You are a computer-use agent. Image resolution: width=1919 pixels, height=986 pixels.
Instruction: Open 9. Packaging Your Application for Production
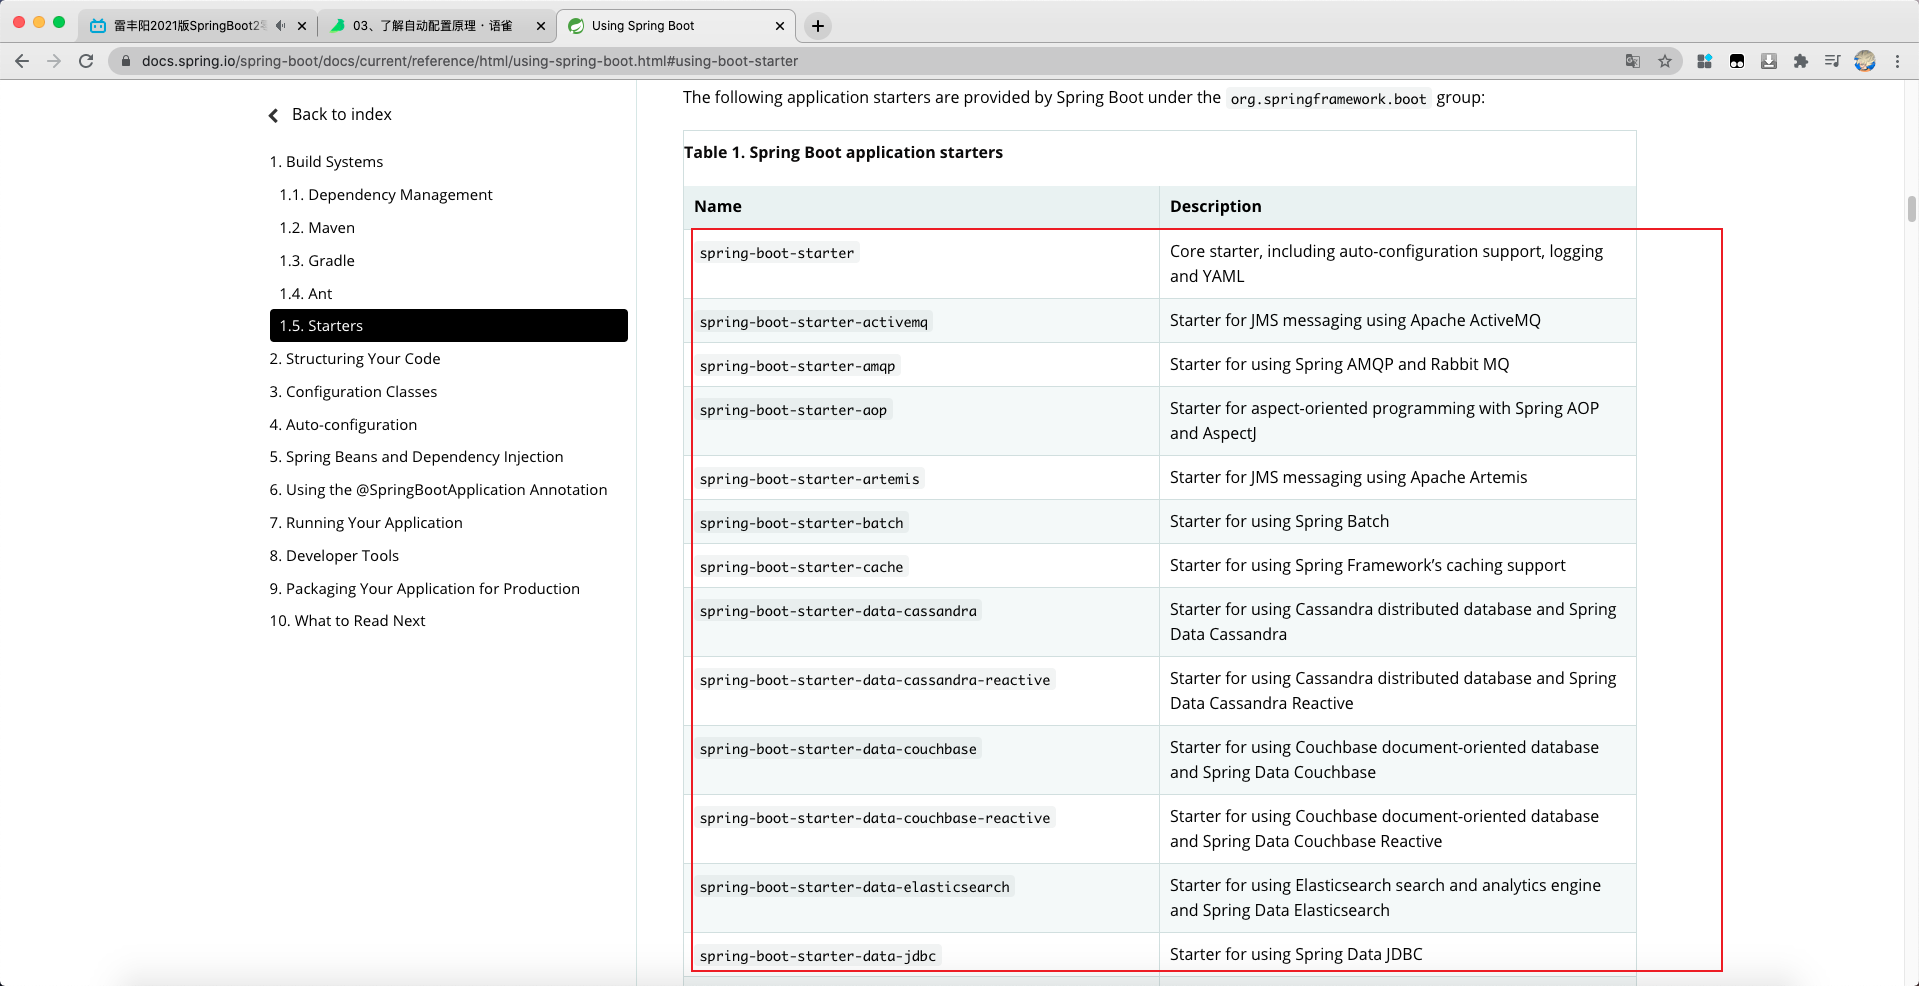[424, 589]
